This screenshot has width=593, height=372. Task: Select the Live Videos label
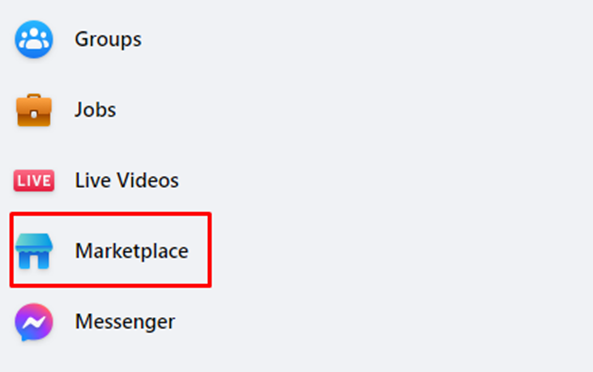point(127,180)
